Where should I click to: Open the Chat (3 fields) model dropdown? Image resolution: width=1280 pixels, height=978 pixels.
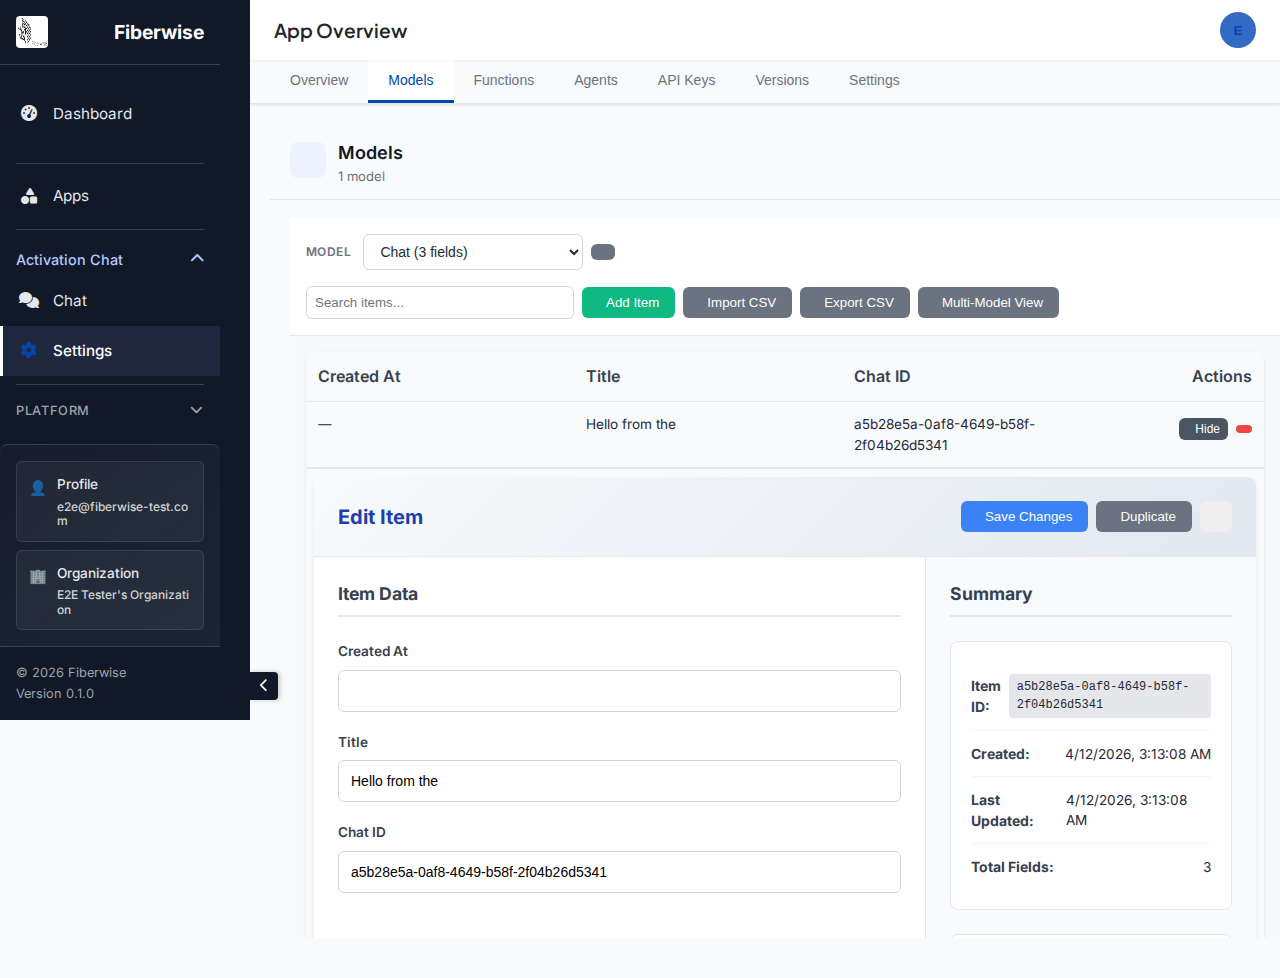coord(472,252)
